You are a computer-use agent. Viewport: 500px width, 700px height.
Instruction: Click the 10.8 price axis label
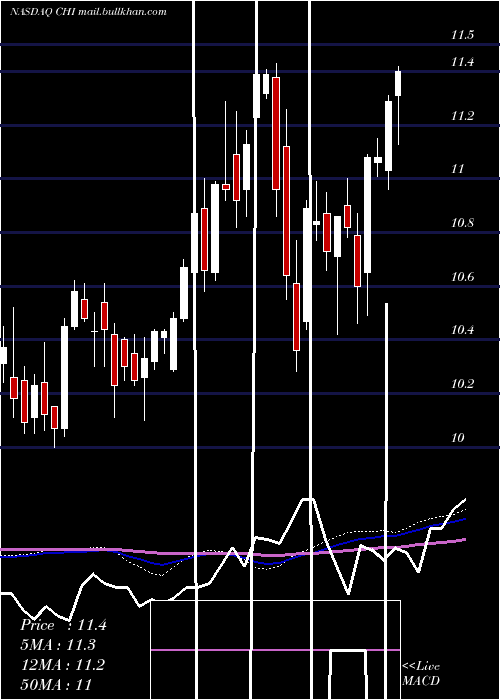click(462, 223)
